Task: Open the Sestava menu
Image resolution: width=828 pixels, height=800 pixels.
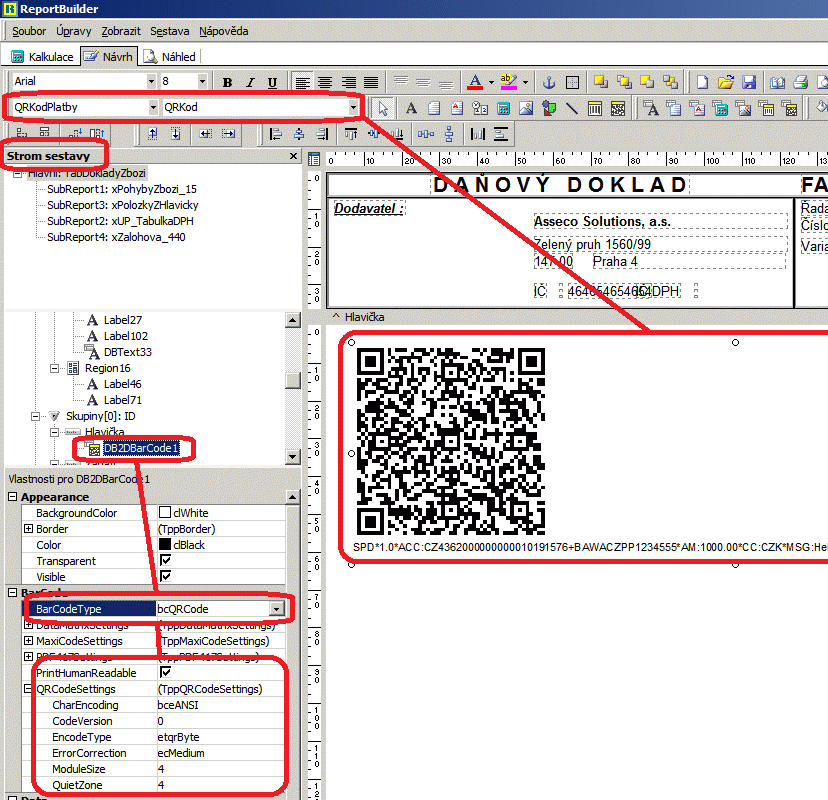Action: tap(169, 31)
